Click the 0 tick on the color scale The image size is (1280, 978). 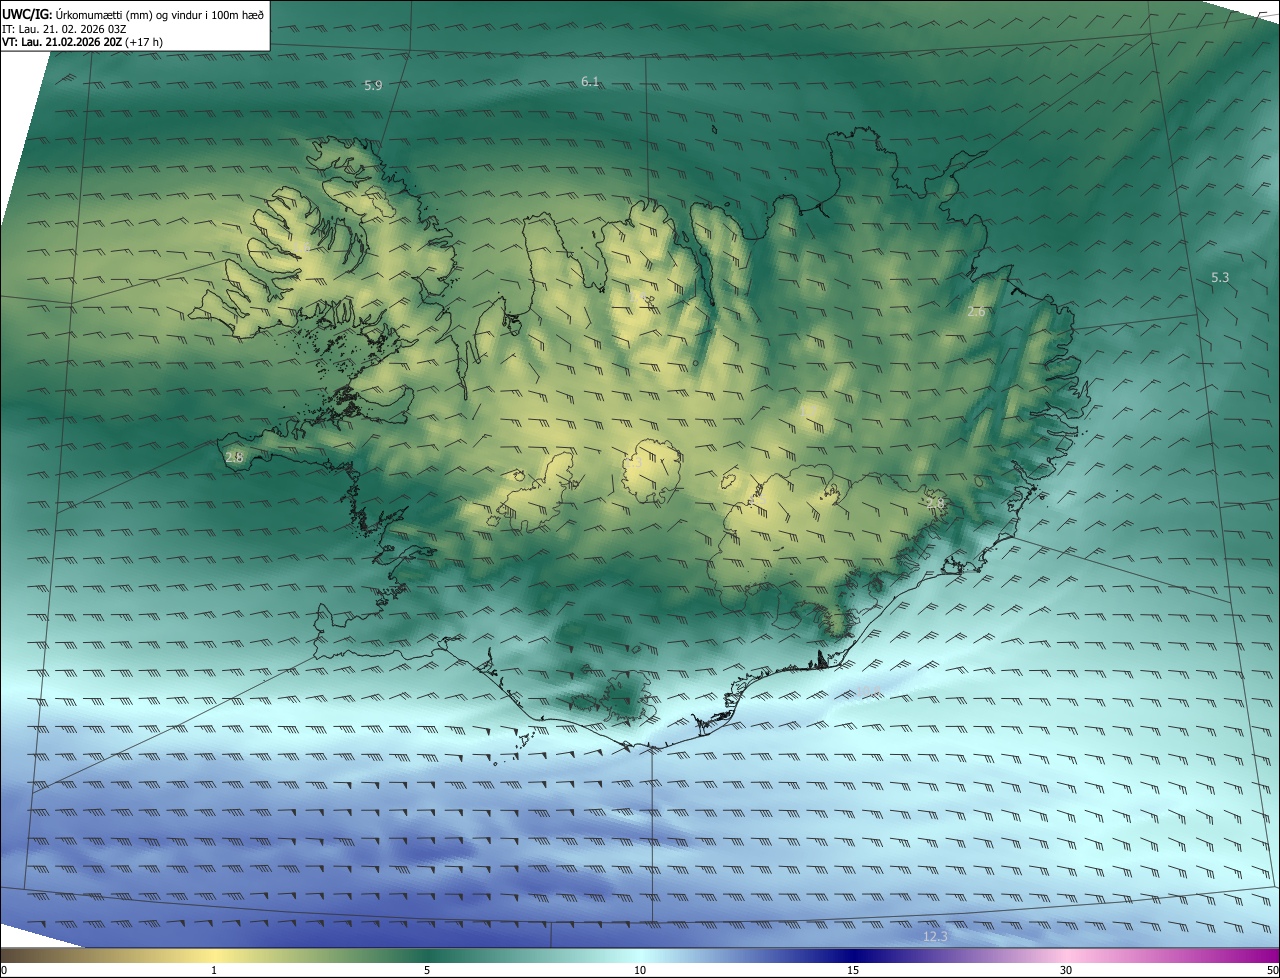pos(4,970)
